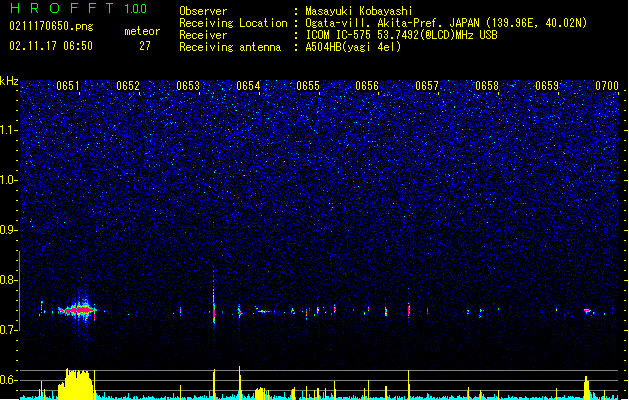Click location text Ogata-vill. Akita-Pref. JAPAN
This screenshot has height=400, width=629.
click(x=392, y=23)
